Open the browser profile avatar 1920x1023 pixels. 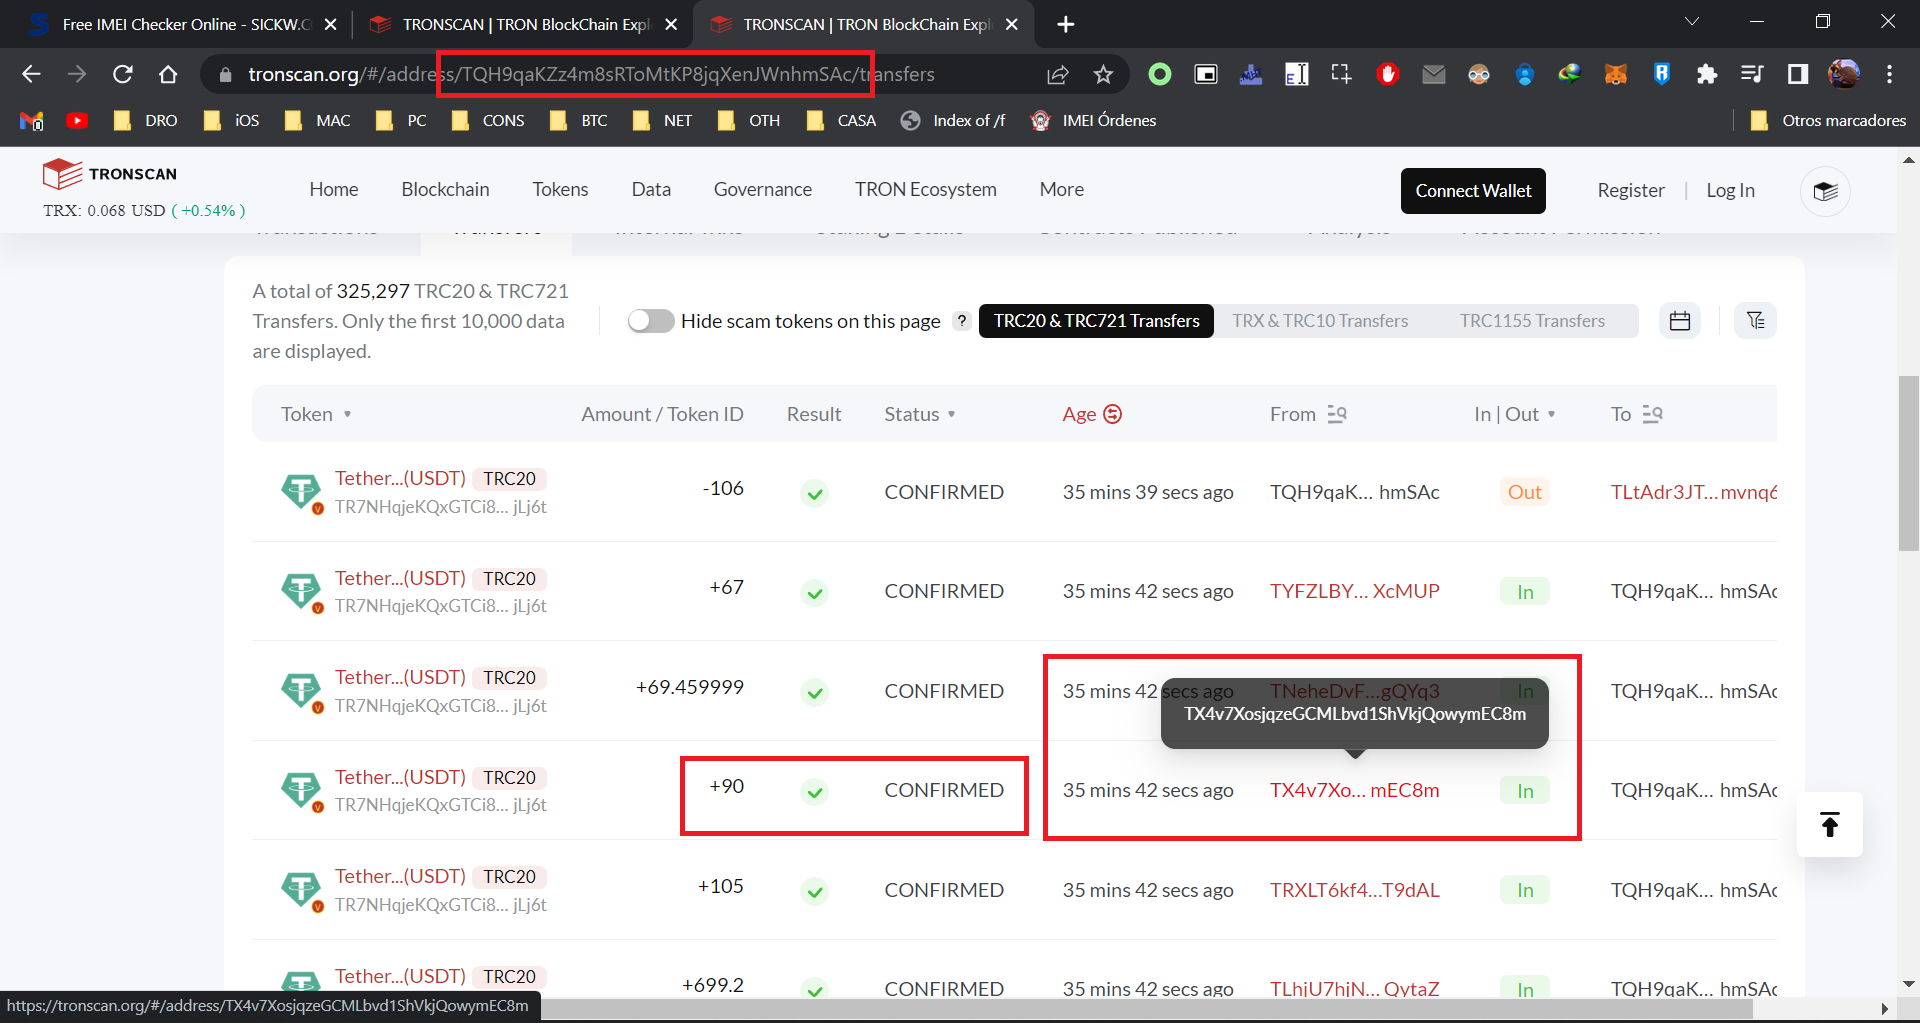point(1843,74)
